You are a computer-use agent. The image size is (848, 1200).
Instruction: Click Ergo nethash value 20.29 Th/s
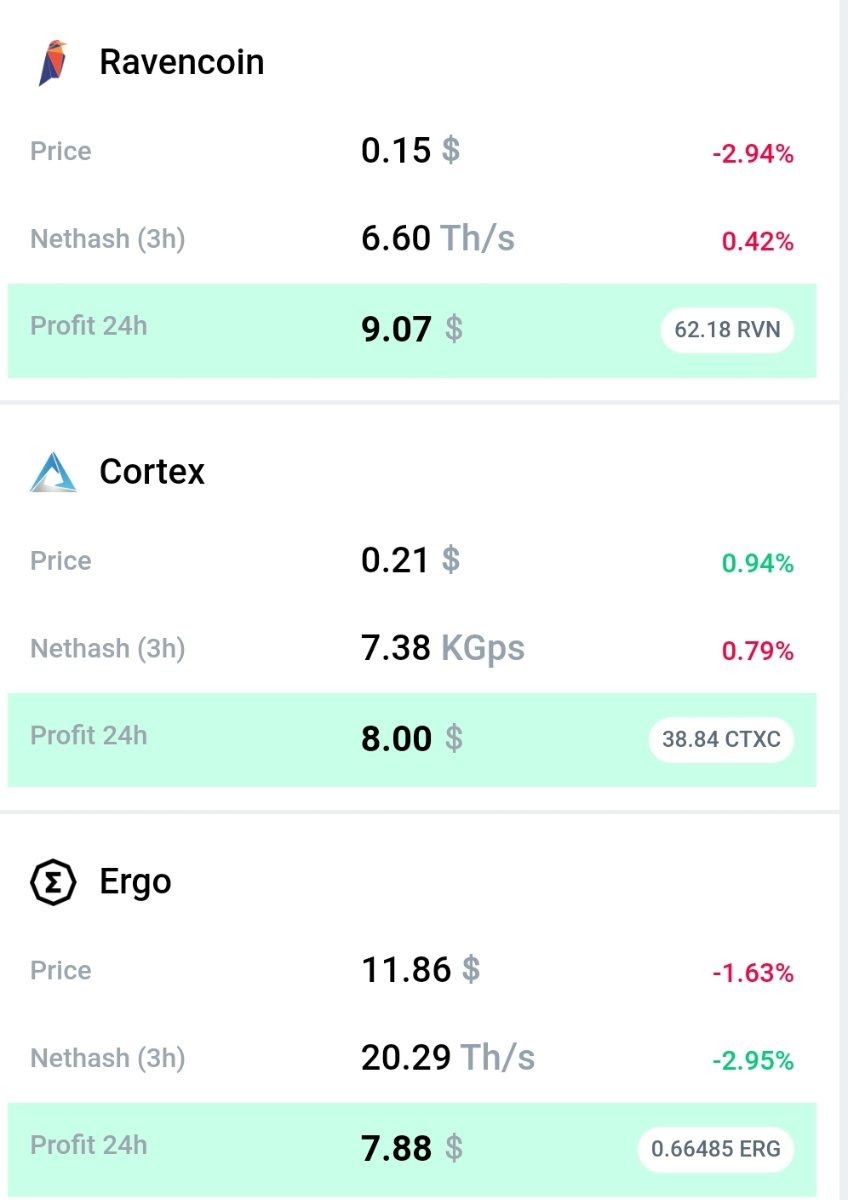[x=448, y=1058]
